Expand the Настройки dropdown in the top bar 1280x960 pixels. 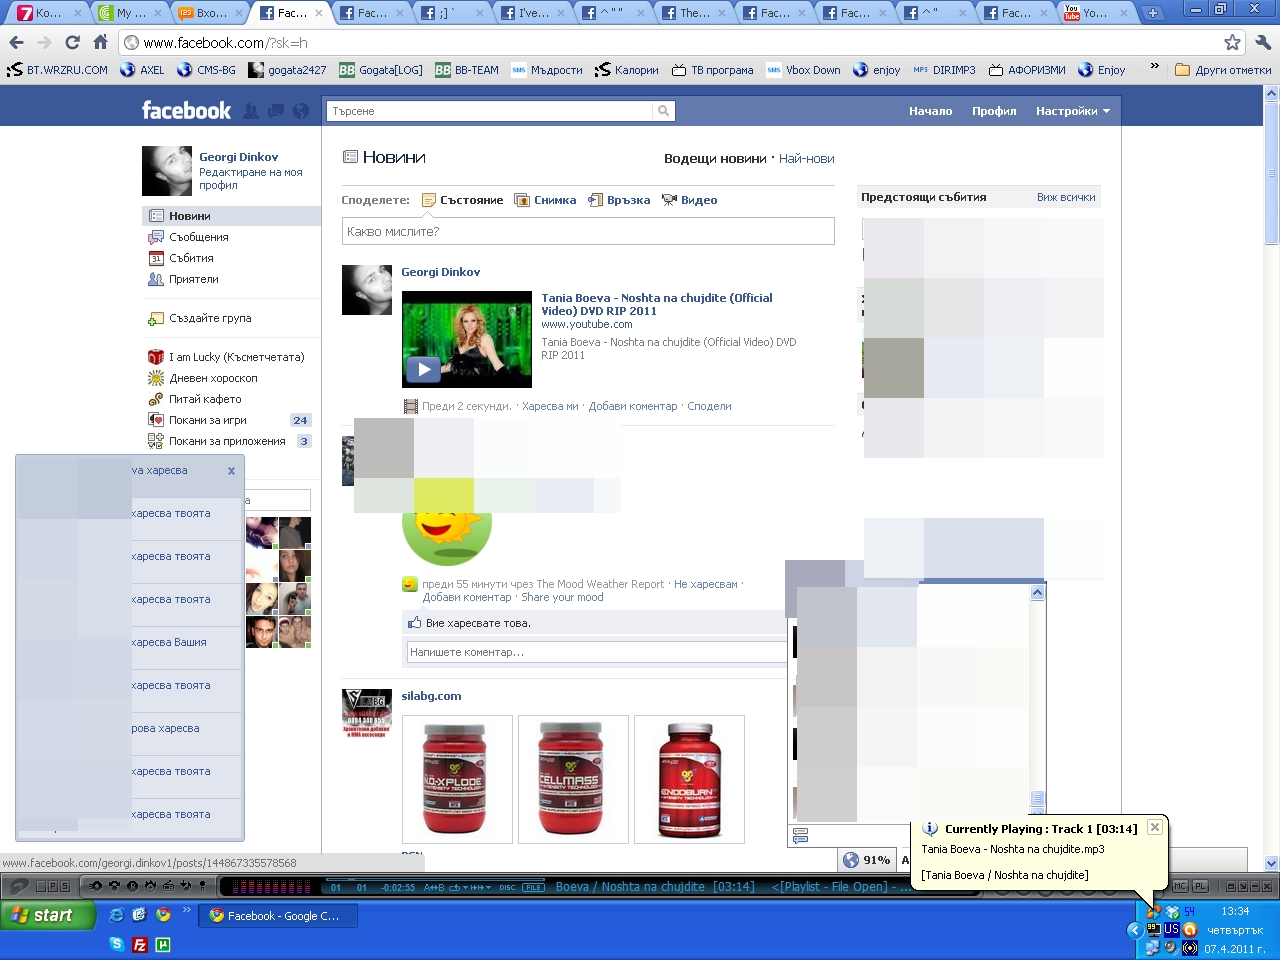pos(1073,111)
